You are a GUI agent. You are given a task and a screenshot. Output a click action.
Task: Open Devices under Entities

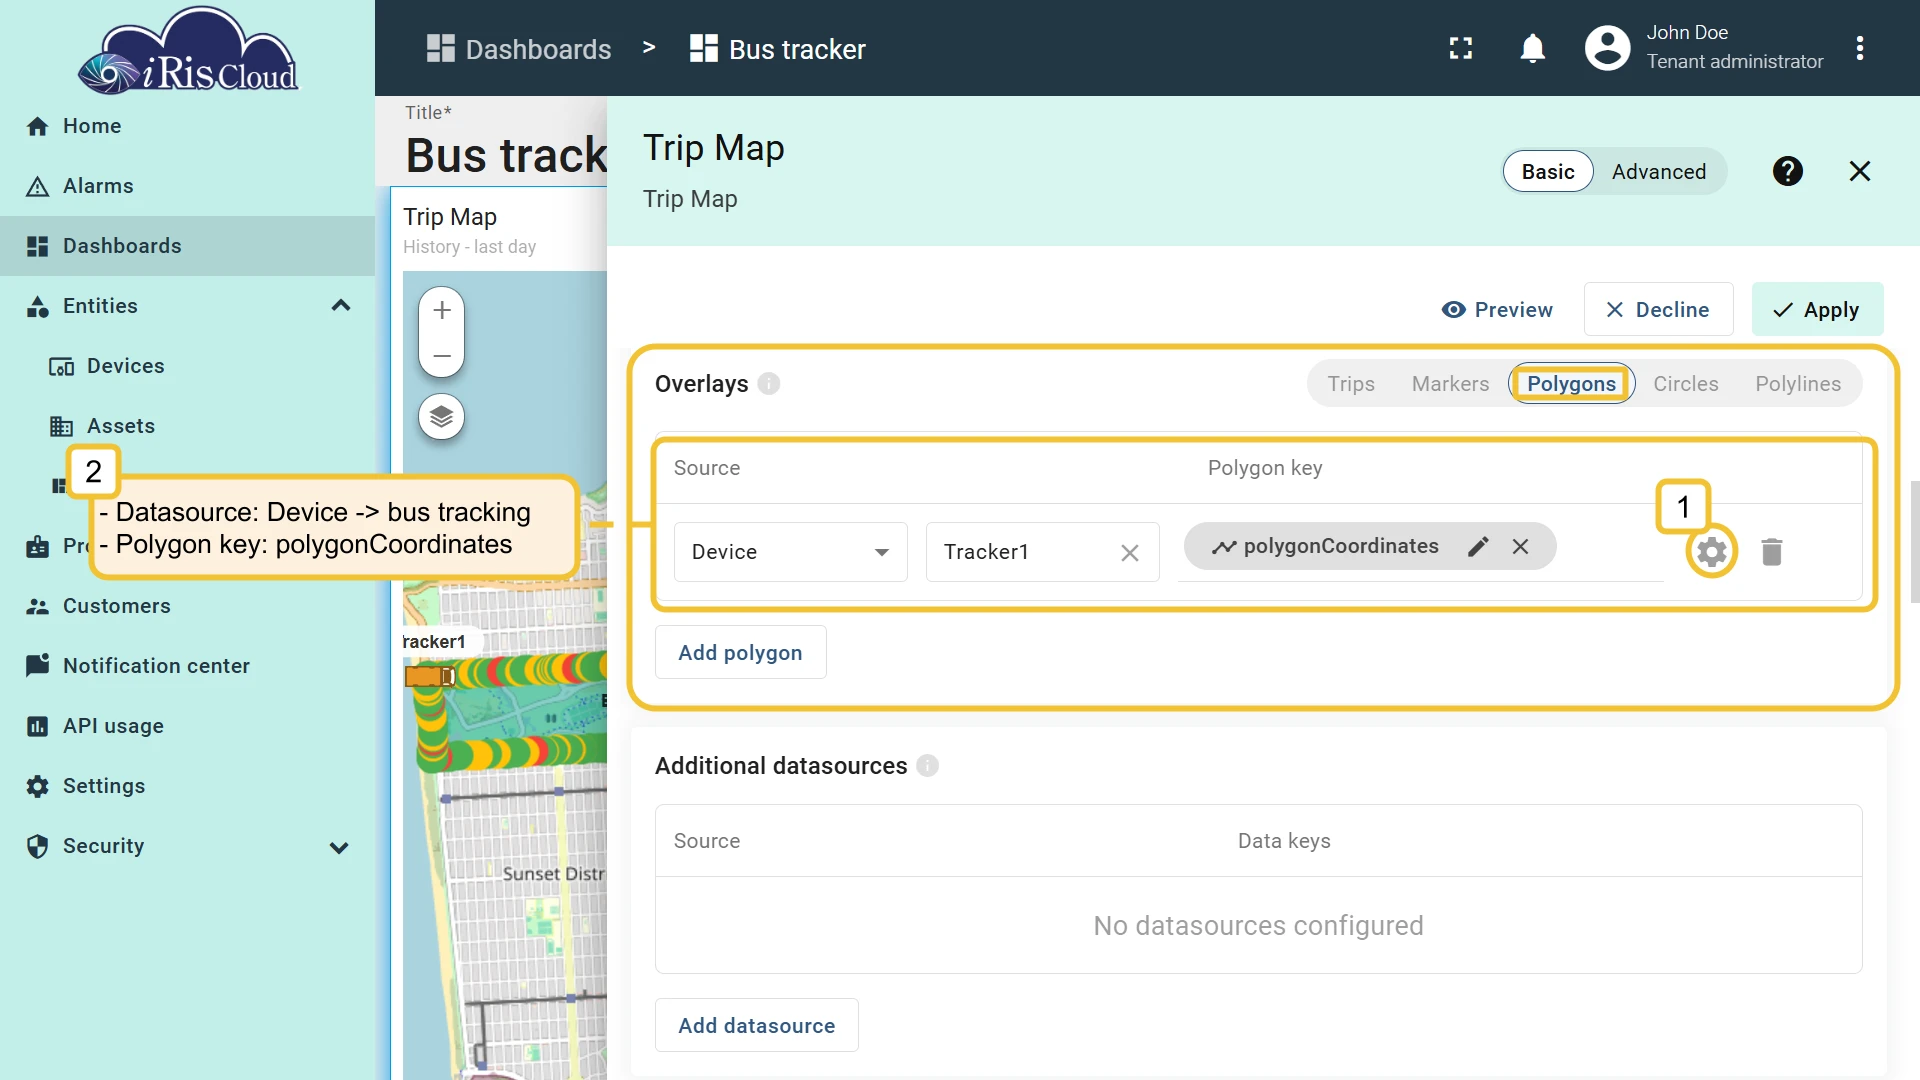click(187, 366)
